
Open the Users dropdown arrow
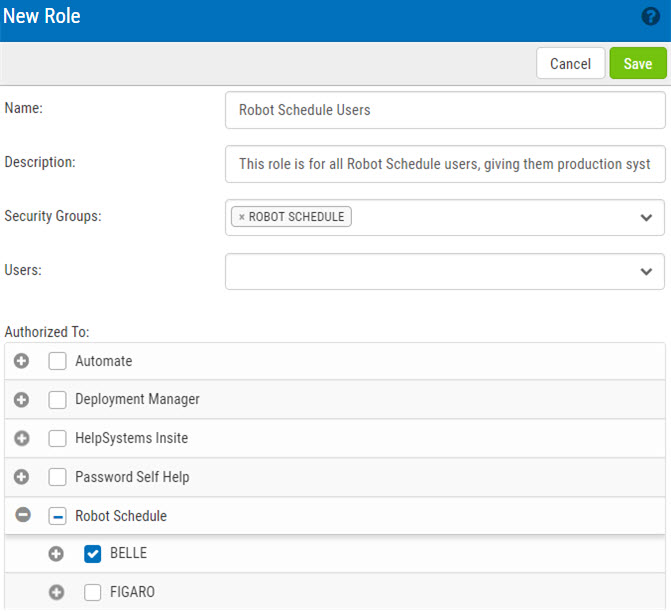coord(646,271)
